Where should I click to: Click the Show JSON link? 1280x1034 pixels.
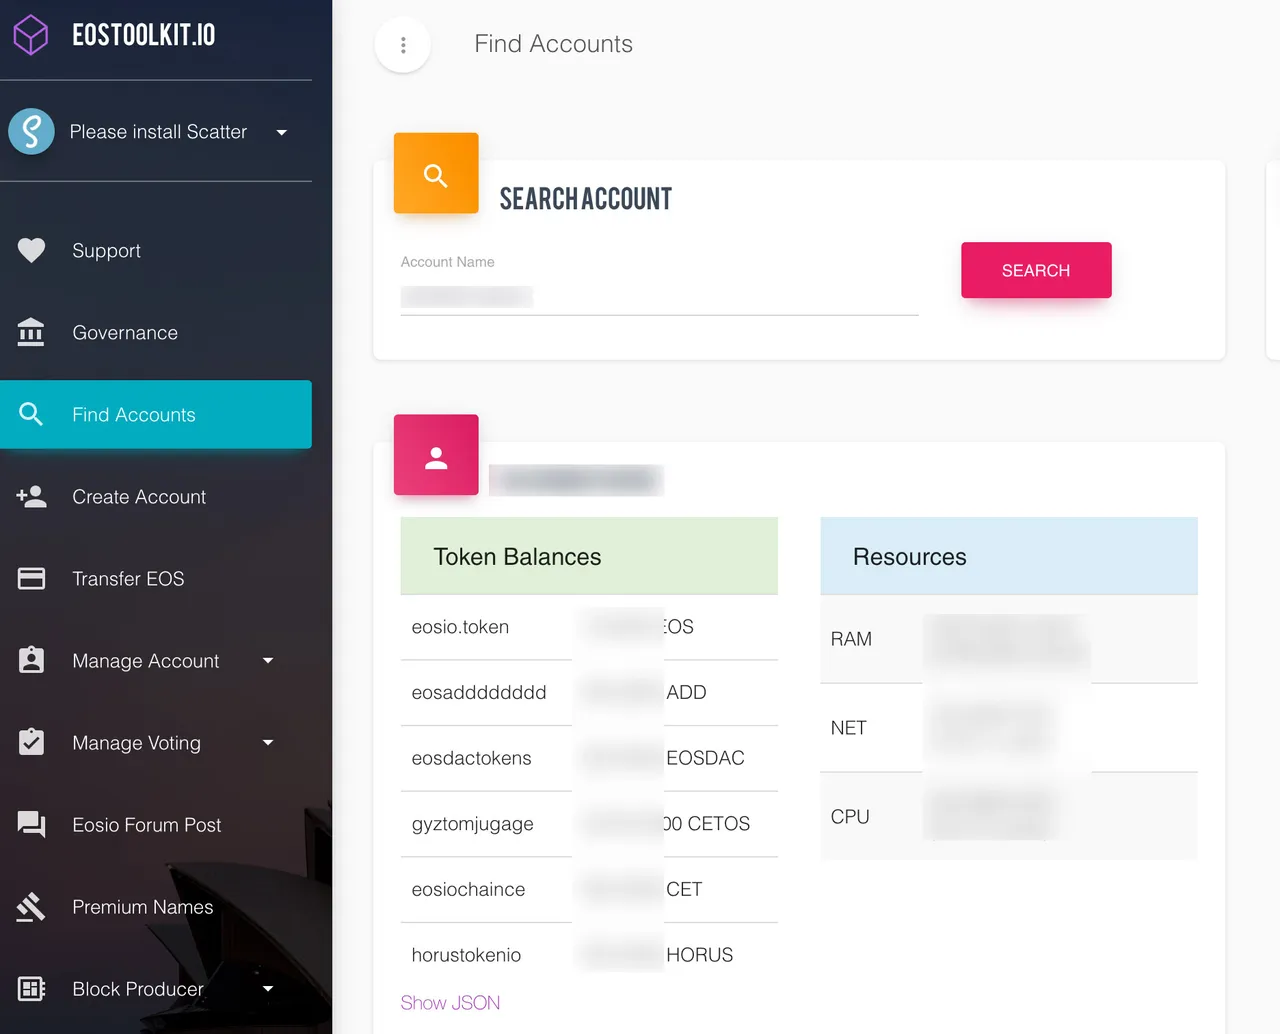(x=450, y=1003)
